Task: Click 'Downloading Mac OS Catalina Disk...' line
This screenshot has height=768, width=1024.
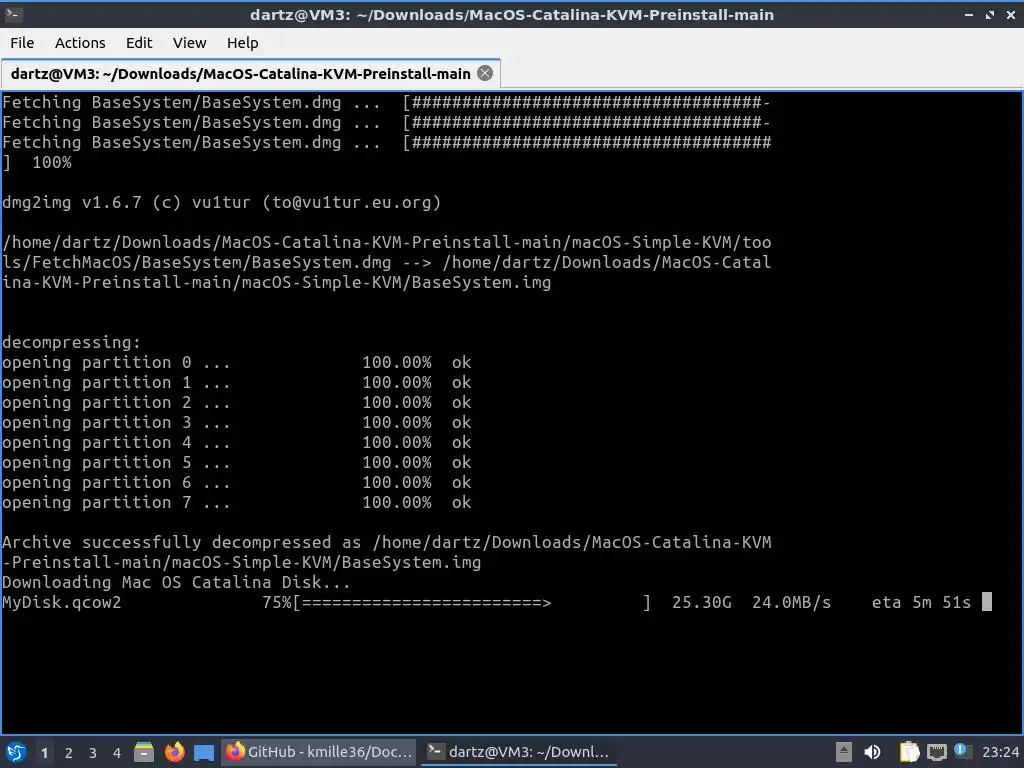Action: point(176,582)
